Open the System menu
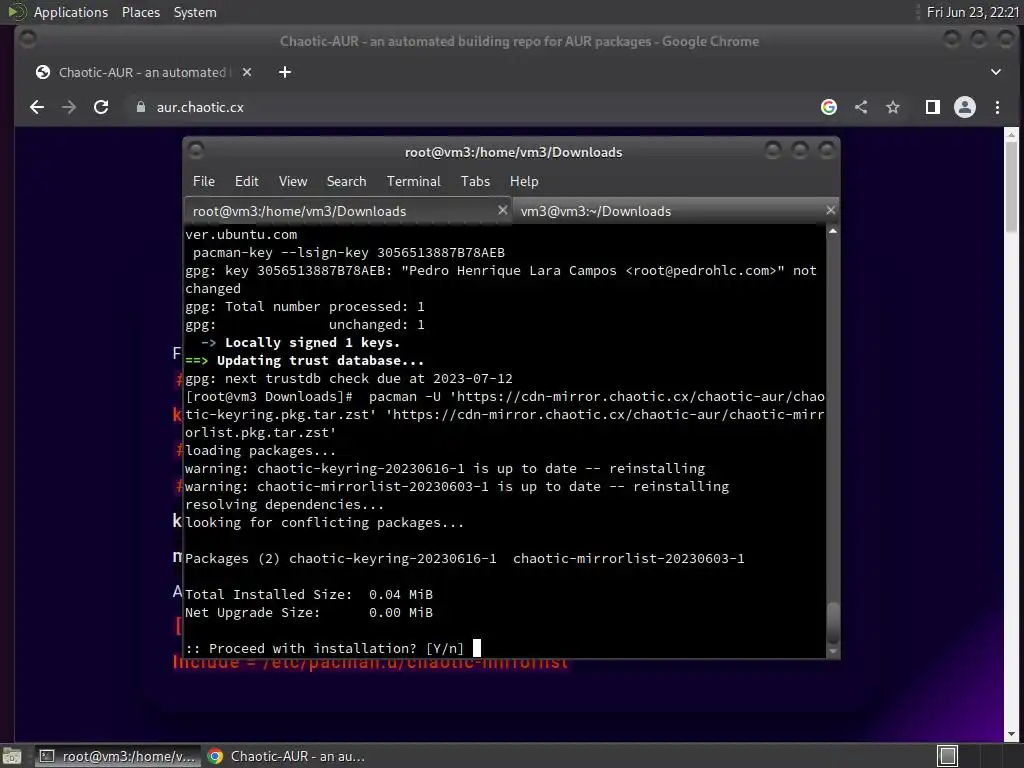Image resolution: width=1024 pixels, height=768 pixels. point(195,12)
